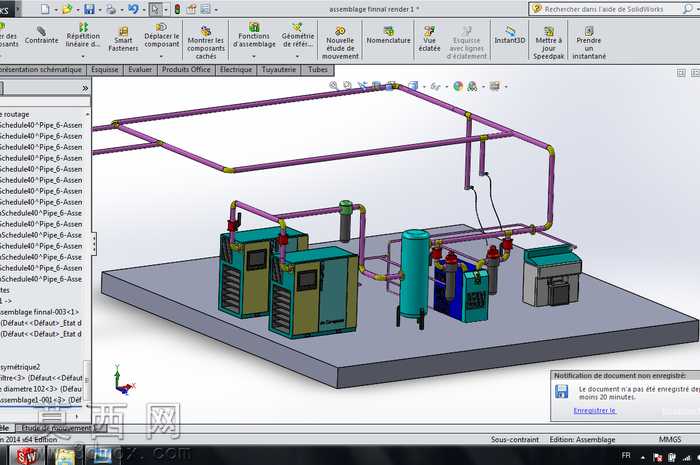Screen dimensions: 700x465
Task: Rebuild the model with traffic light icon
Action: pos(177,8)
